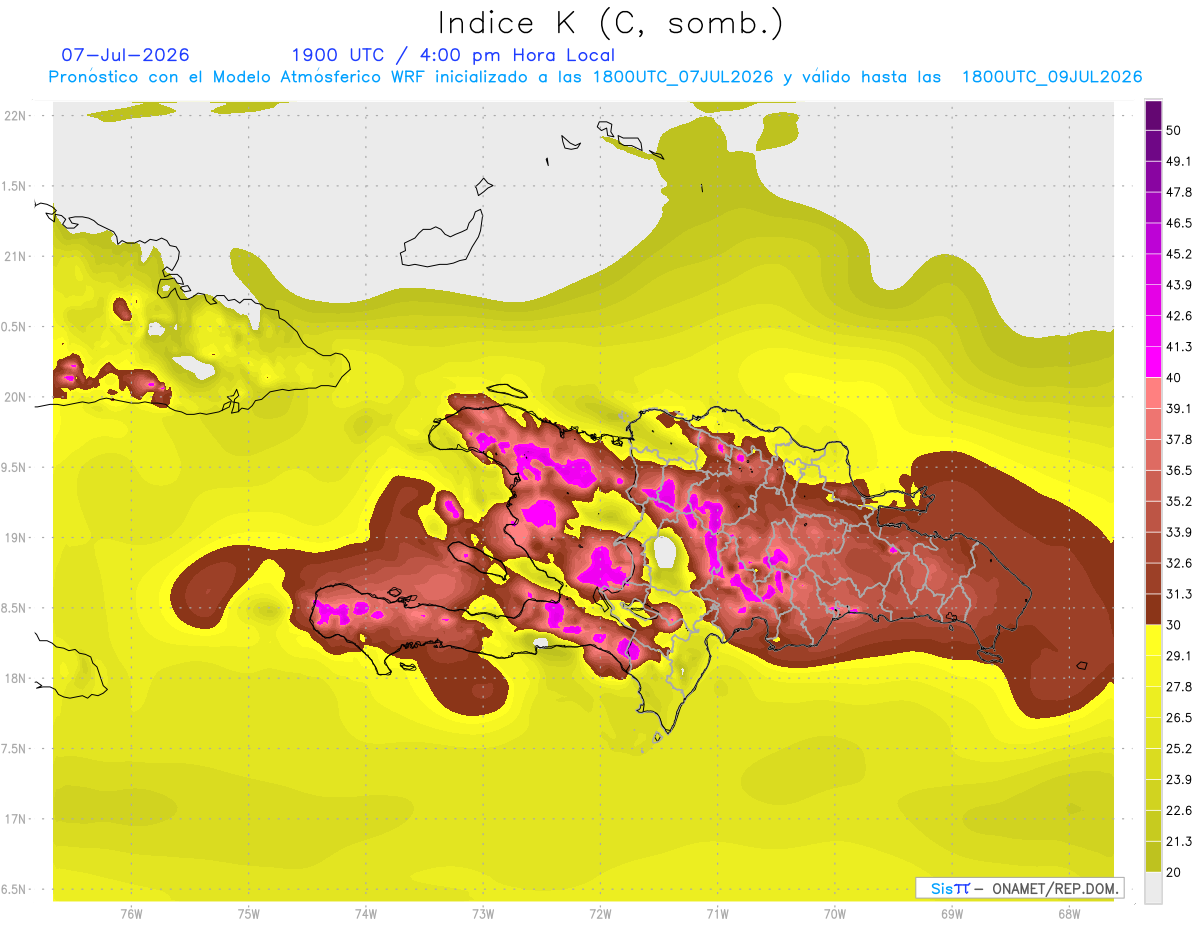Click the "SisTT – ONAMET/REP.DOM." credit box
This screenshot has height=927, width=1200.
click(x=1019, y=888)
